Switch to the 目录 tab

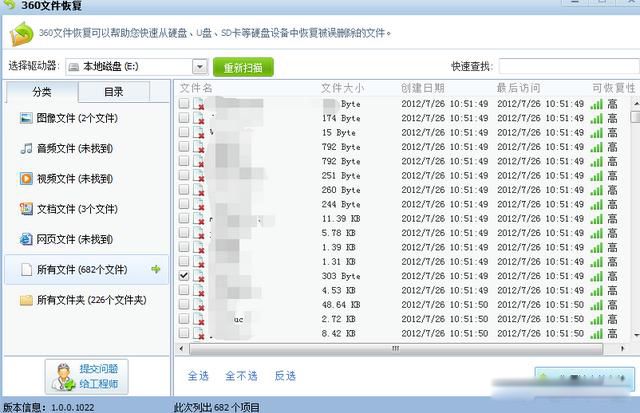point(114,92)
